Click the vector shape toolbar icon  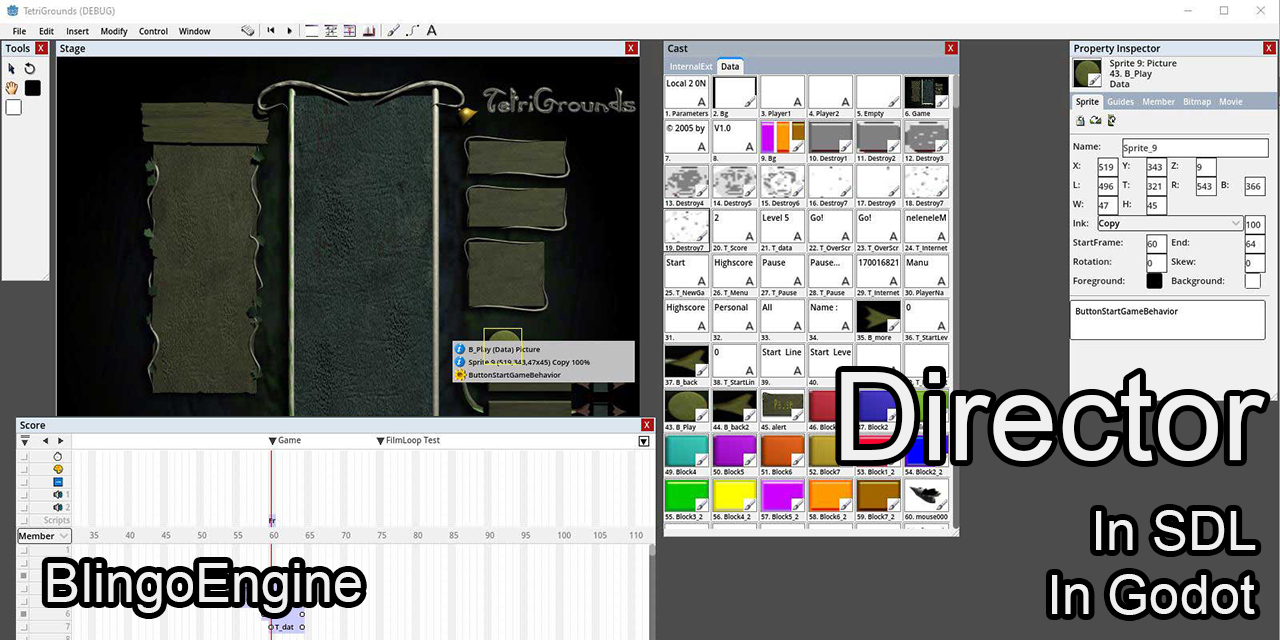413,31
